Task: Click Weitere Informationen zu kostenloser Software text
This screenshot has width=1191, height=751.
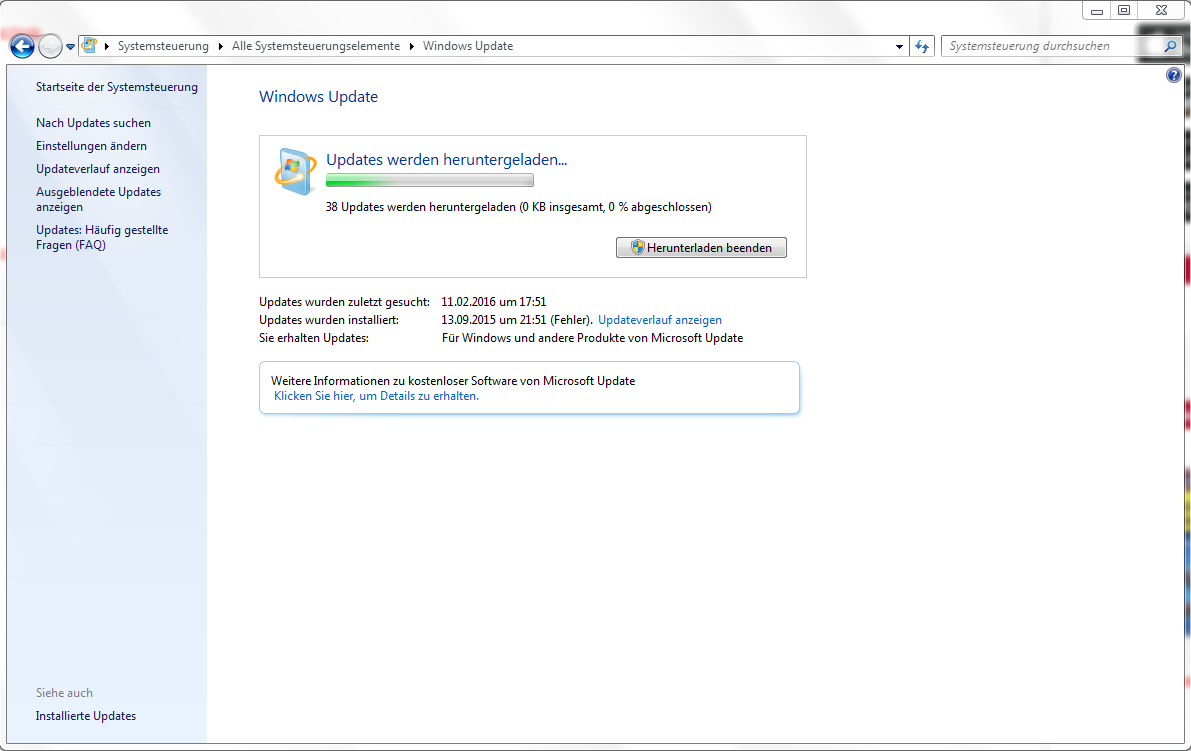Action: click(453, 381)
